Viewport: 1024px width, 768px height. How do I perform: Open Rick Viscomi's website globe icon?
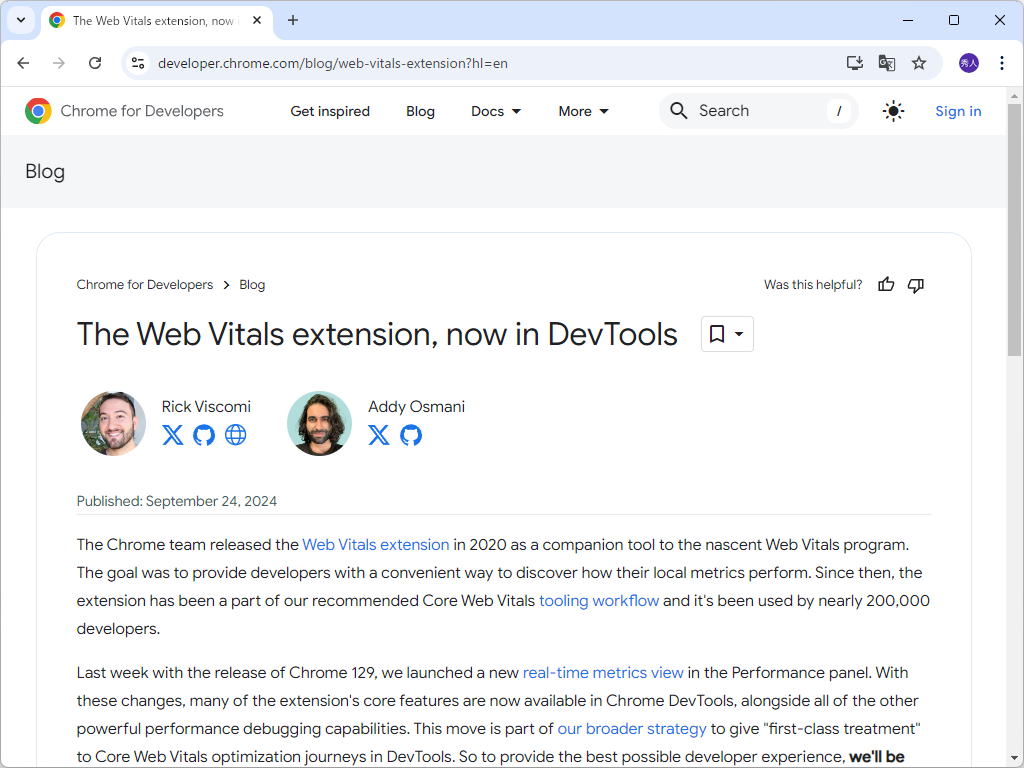tap(236, 435)
